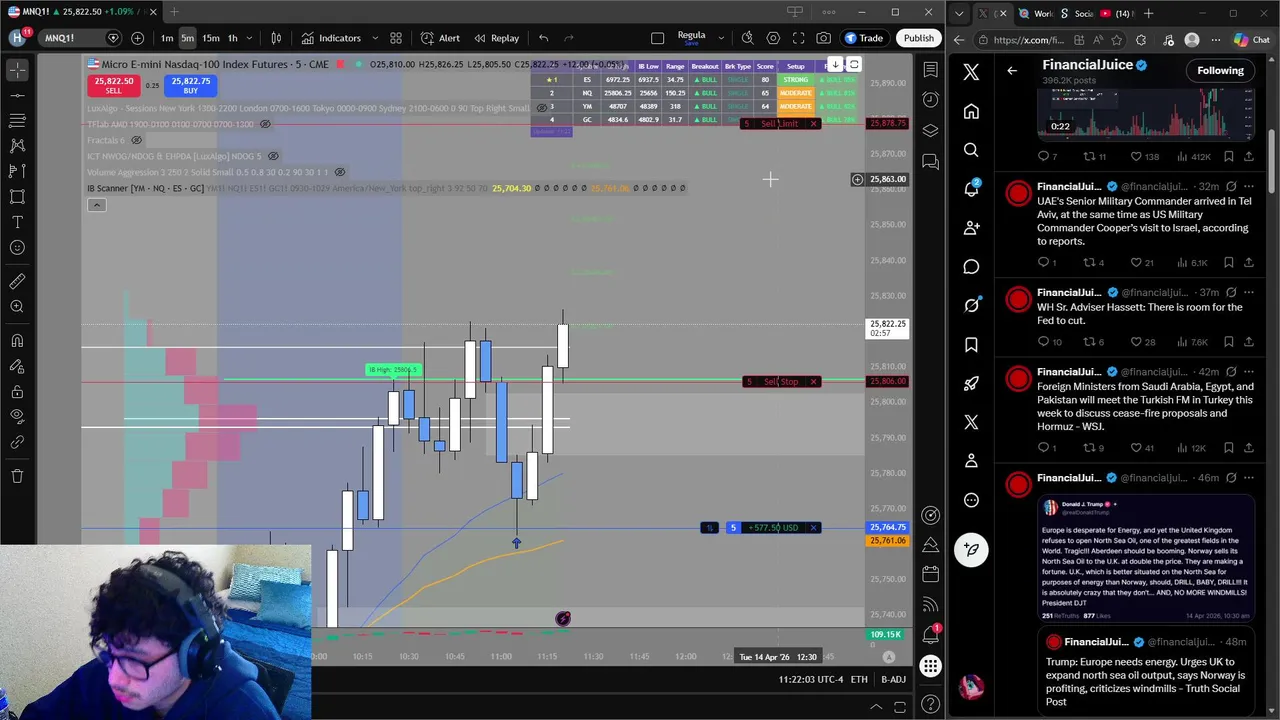Expand the bottom panel chevron
The height and width of the screenshot is (720, 1280).
click(x=876, y=707)
